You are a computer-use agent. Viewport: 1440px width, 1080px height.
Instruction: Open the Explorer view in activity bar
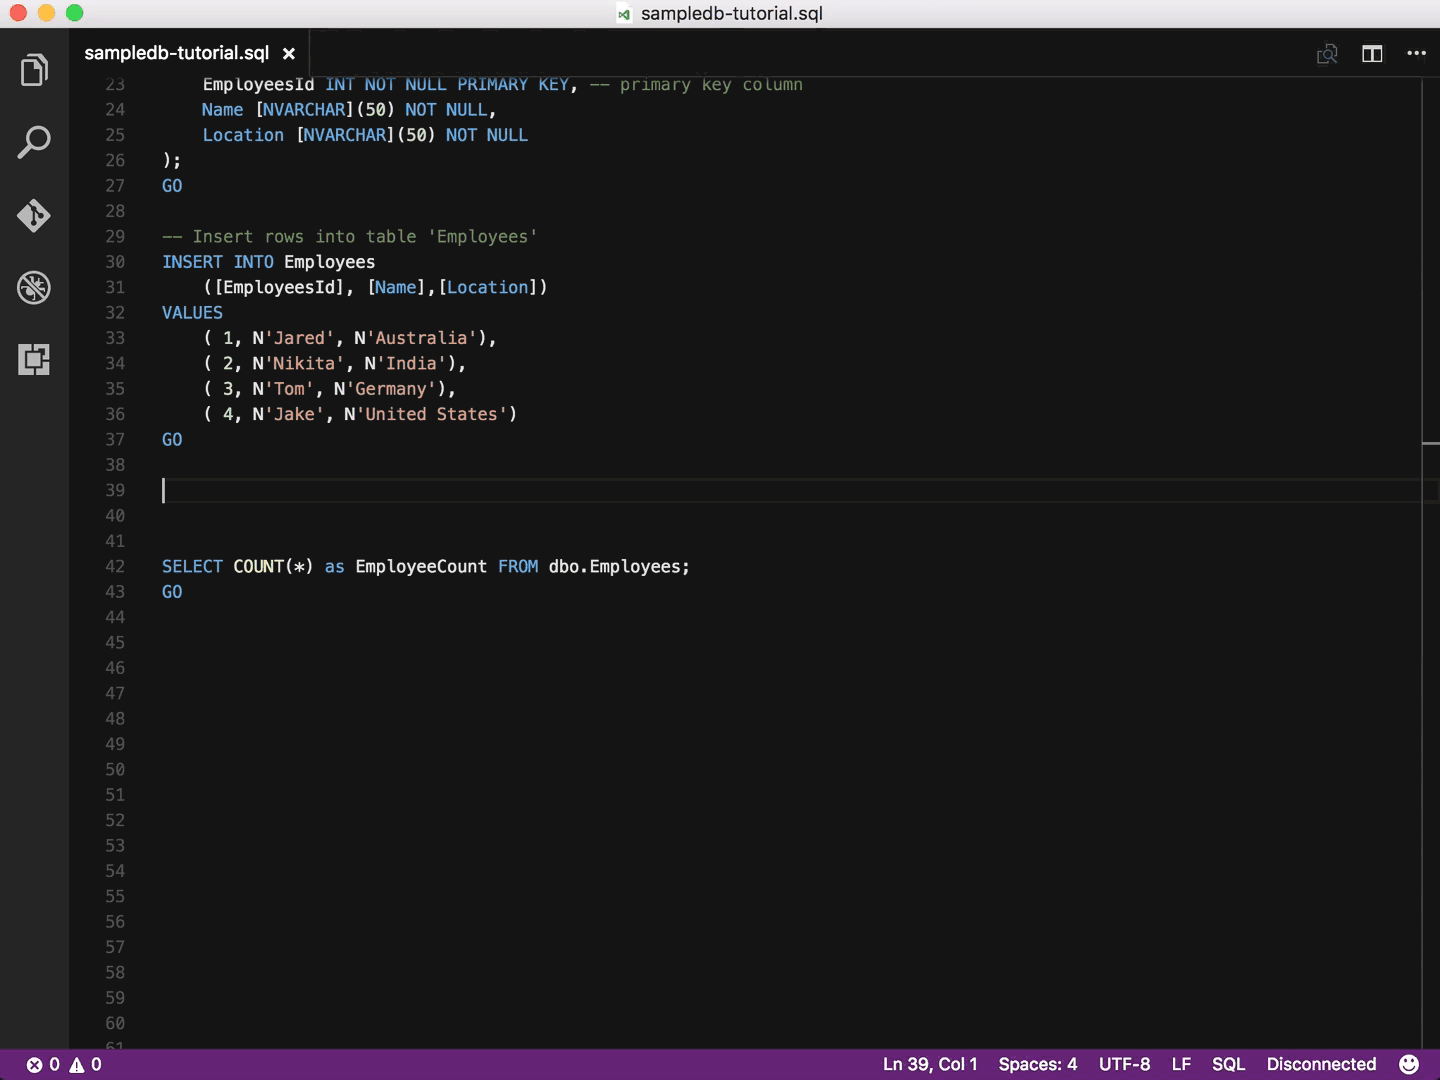coord(34,71)
